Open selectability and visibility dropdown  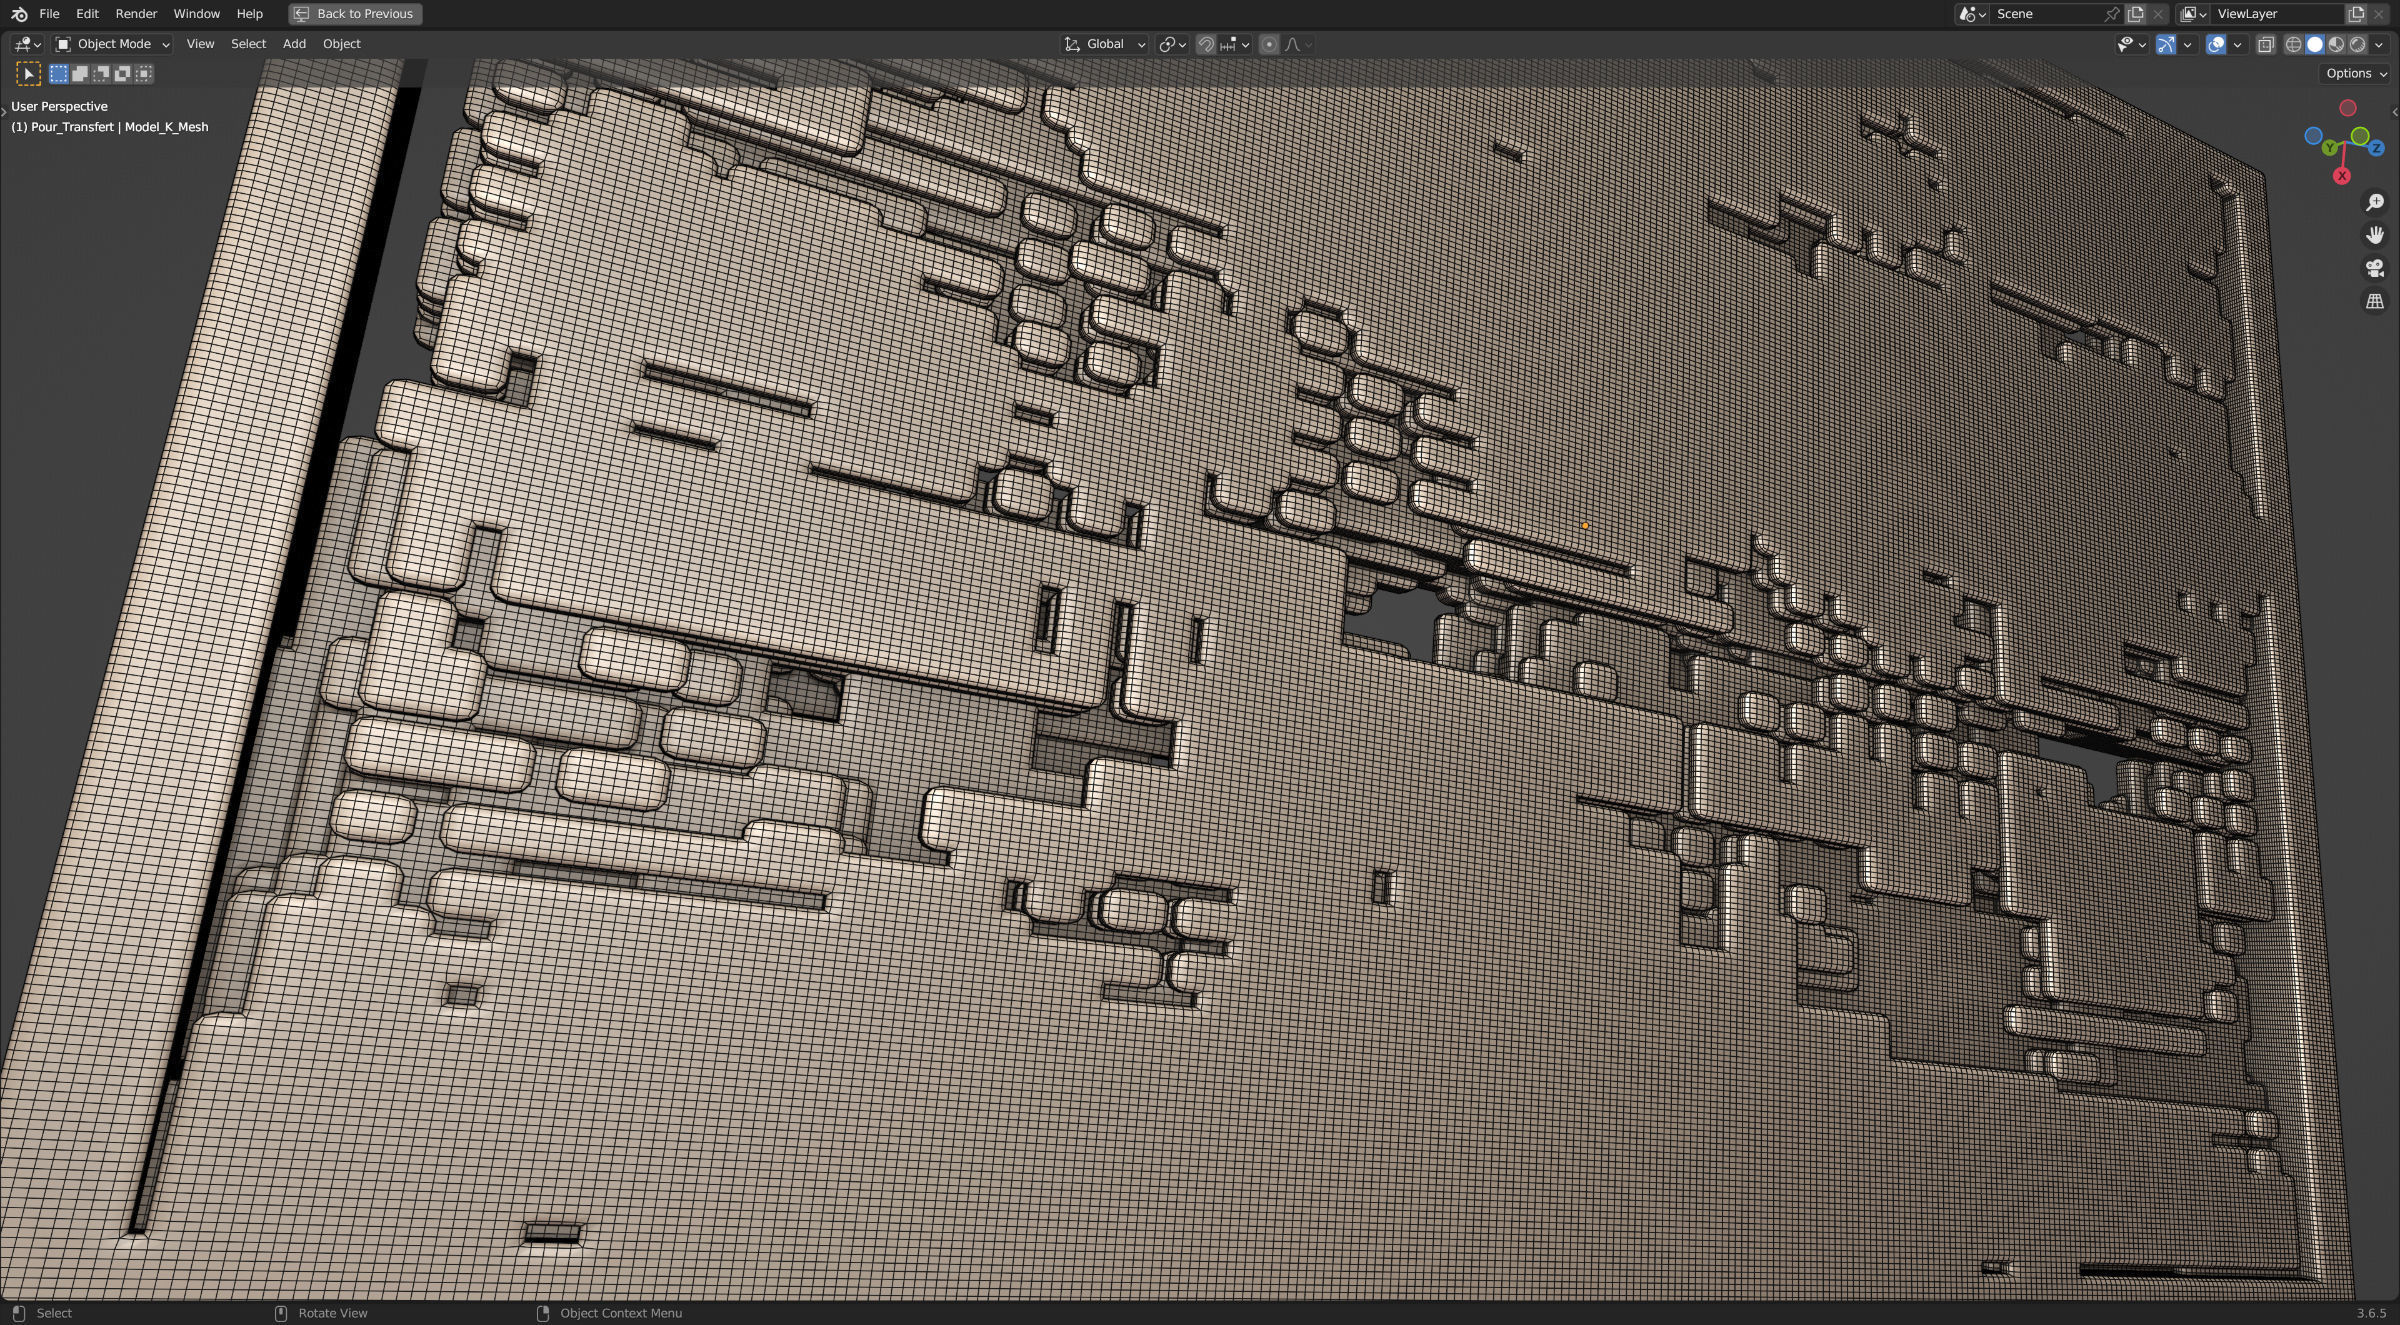point(2132,44)
